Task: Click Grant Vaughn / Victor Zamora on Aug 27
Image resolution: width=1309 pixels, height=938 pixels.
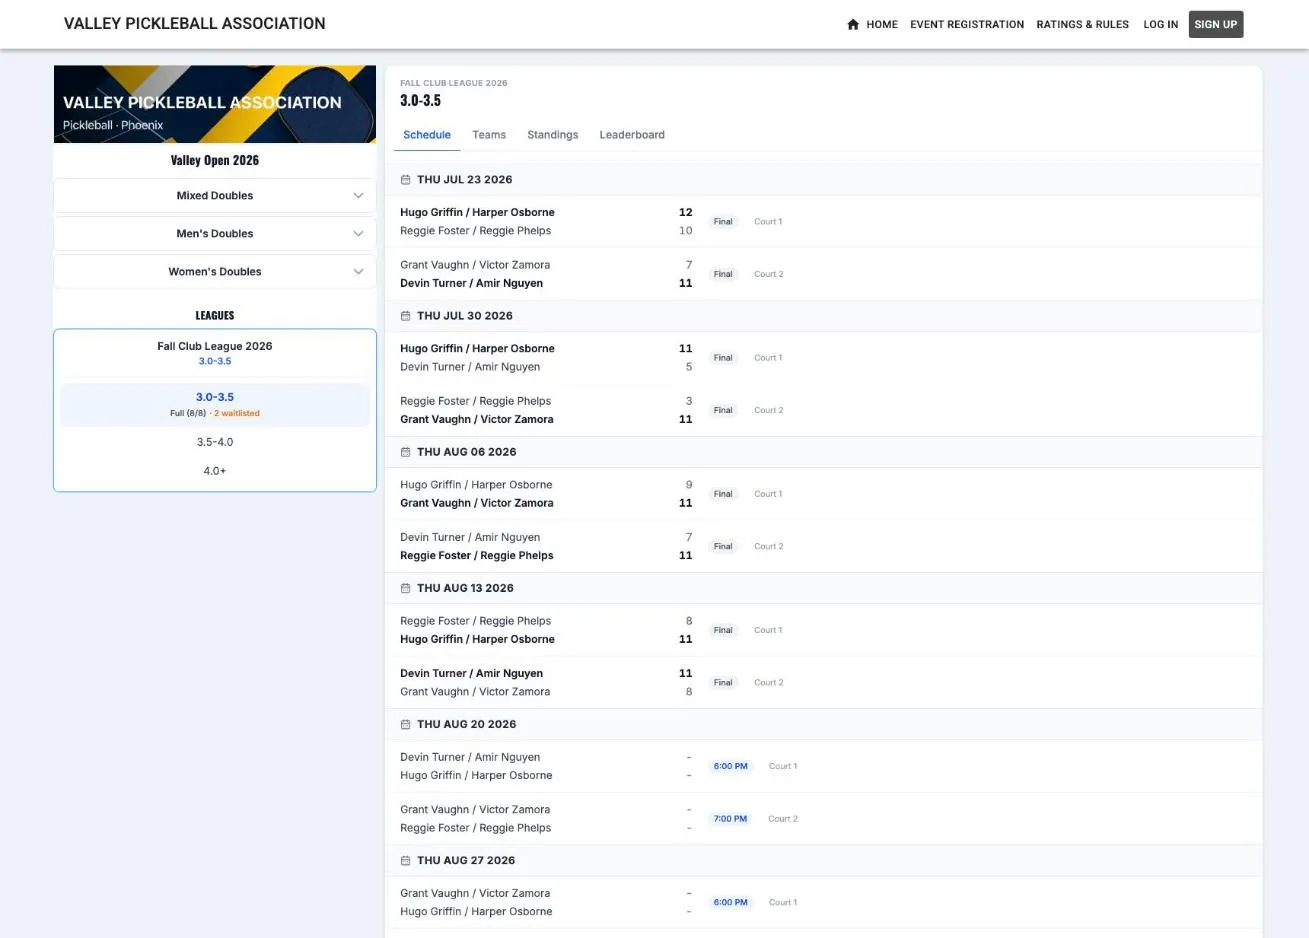Action: tap(475, 893)
